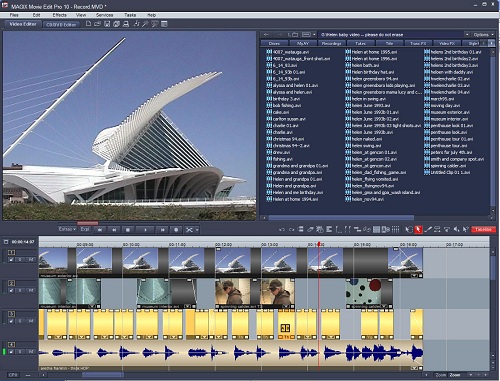The width and height of the screenshot is (500, 381).
Task: Click the record button with round dot
Action: tap(176, 230)
